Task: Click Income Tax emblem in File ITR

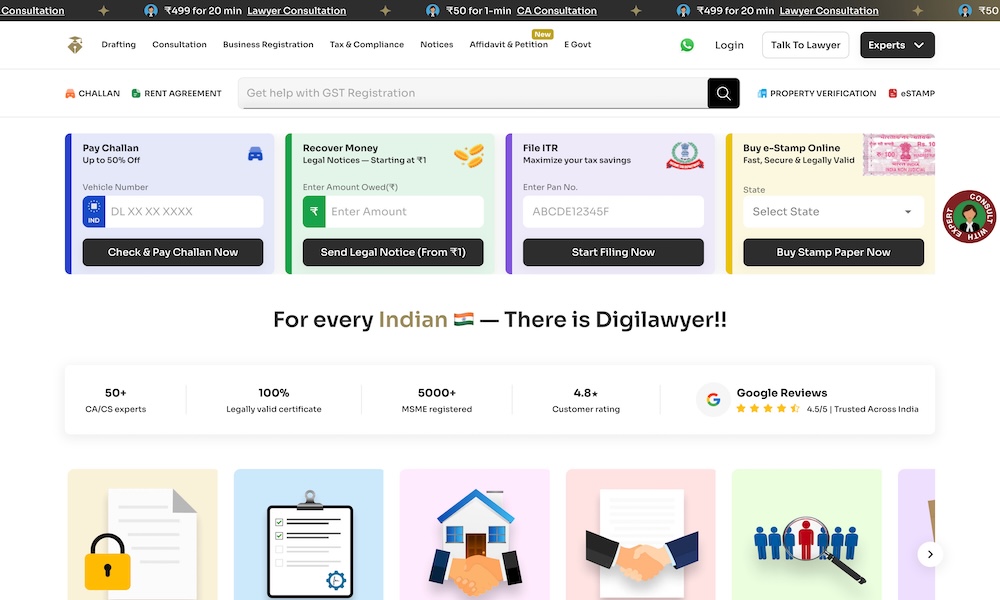Action: [x=685, y=155]
